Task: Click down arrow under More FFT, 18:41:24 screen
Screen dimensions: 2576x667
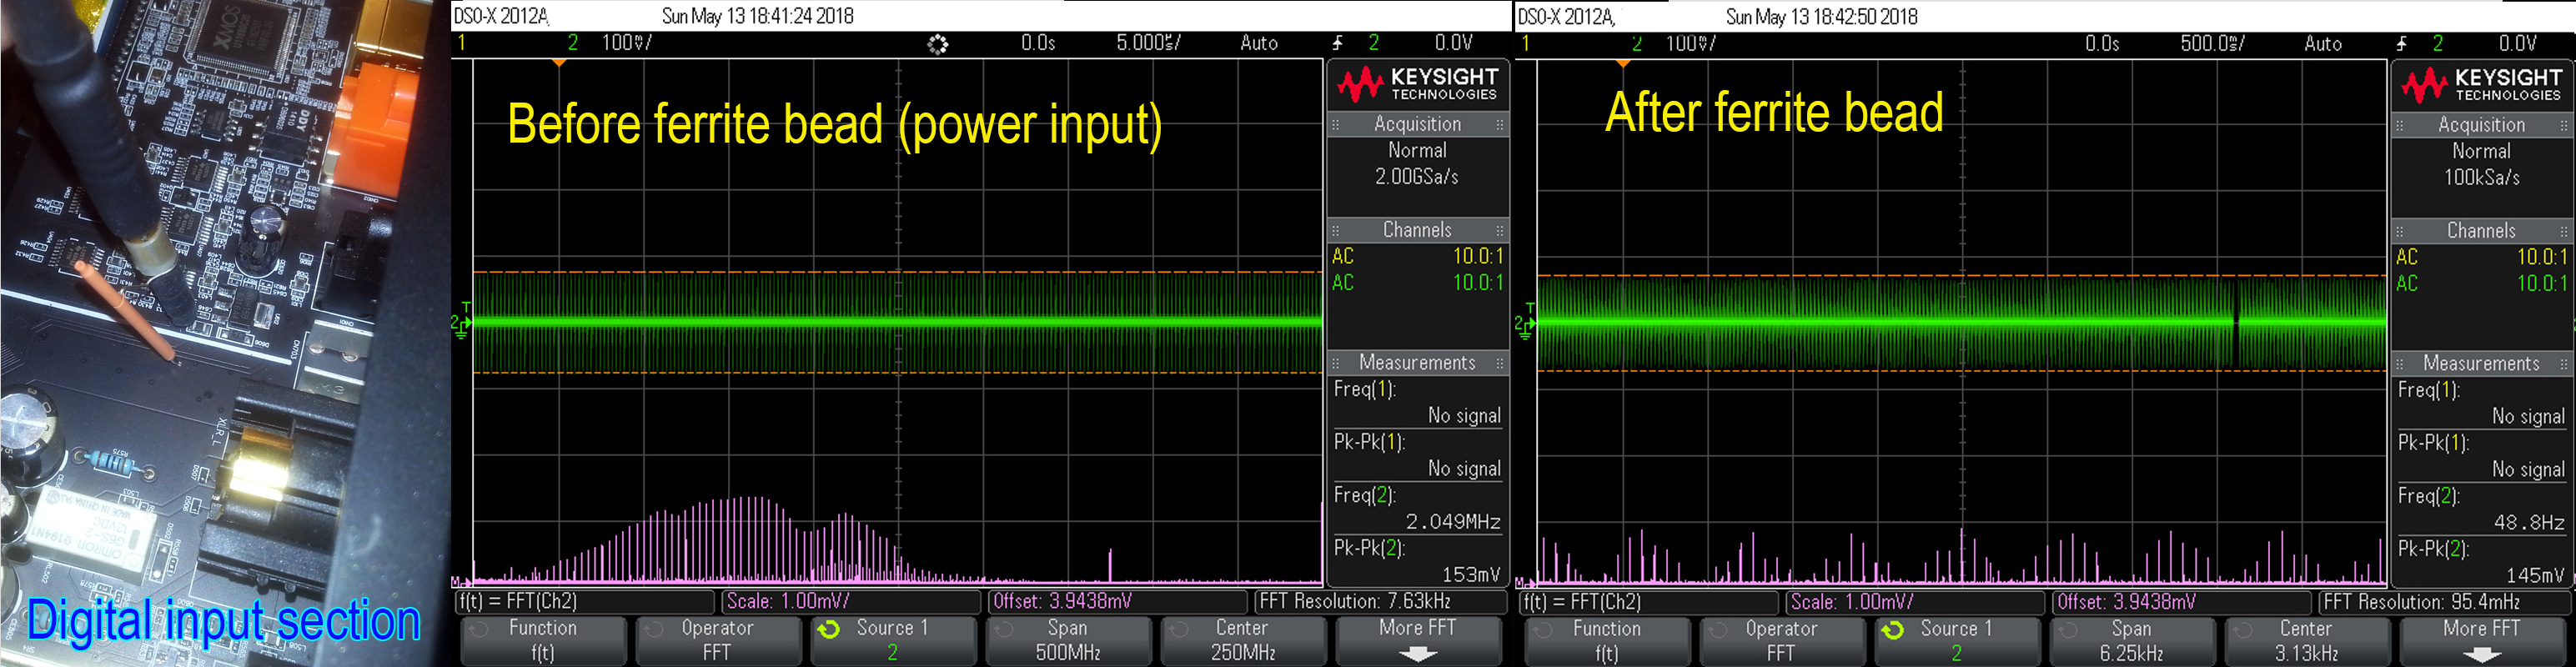Action: [x=1418, y=654]
